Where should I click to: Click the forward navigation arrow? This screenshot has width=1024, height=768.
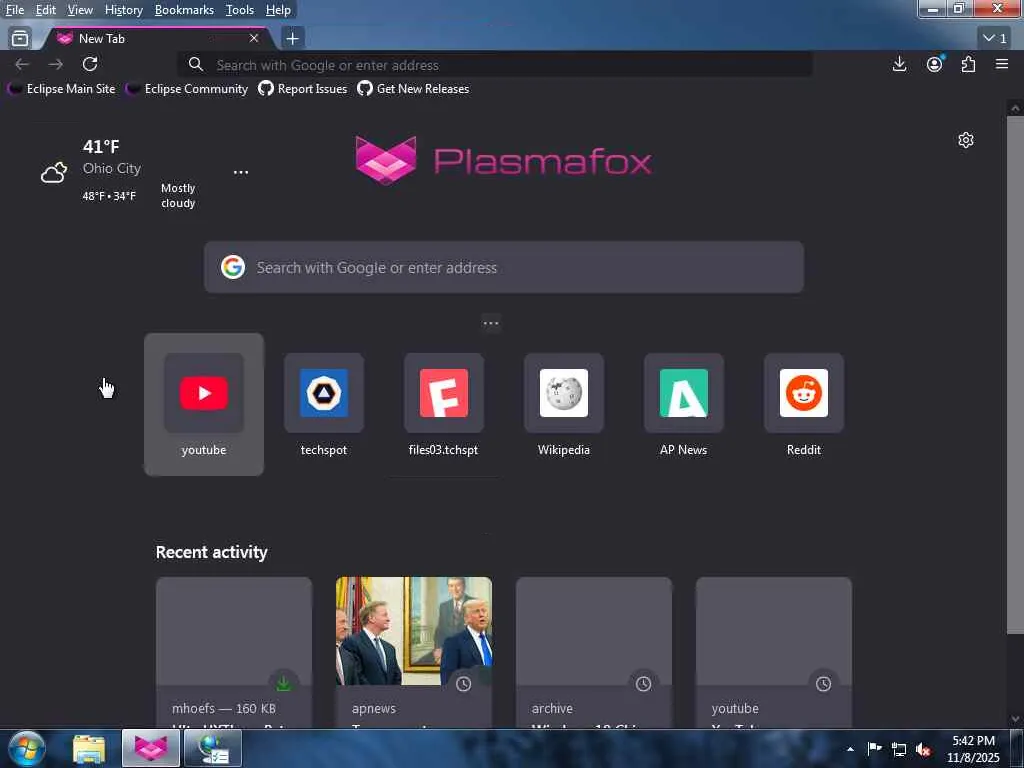pyautogui.click(x=56, y=64)
